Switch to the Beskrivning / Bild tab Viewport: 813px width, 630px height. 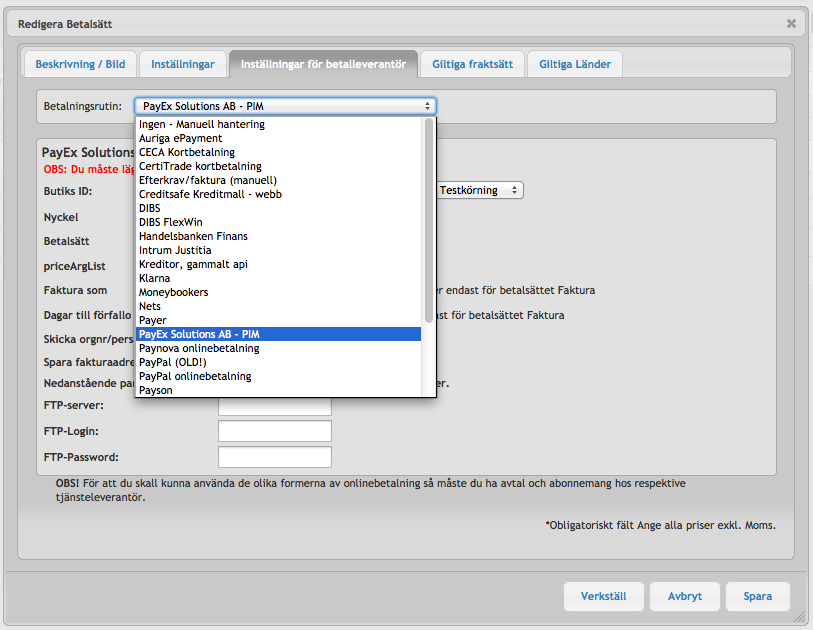pyautogui.click(x=80, y=64)
